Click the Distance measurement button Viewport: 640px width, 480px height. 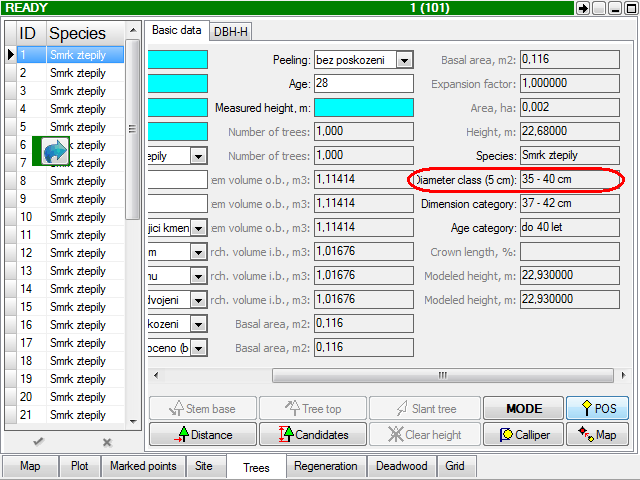[203, 434]
